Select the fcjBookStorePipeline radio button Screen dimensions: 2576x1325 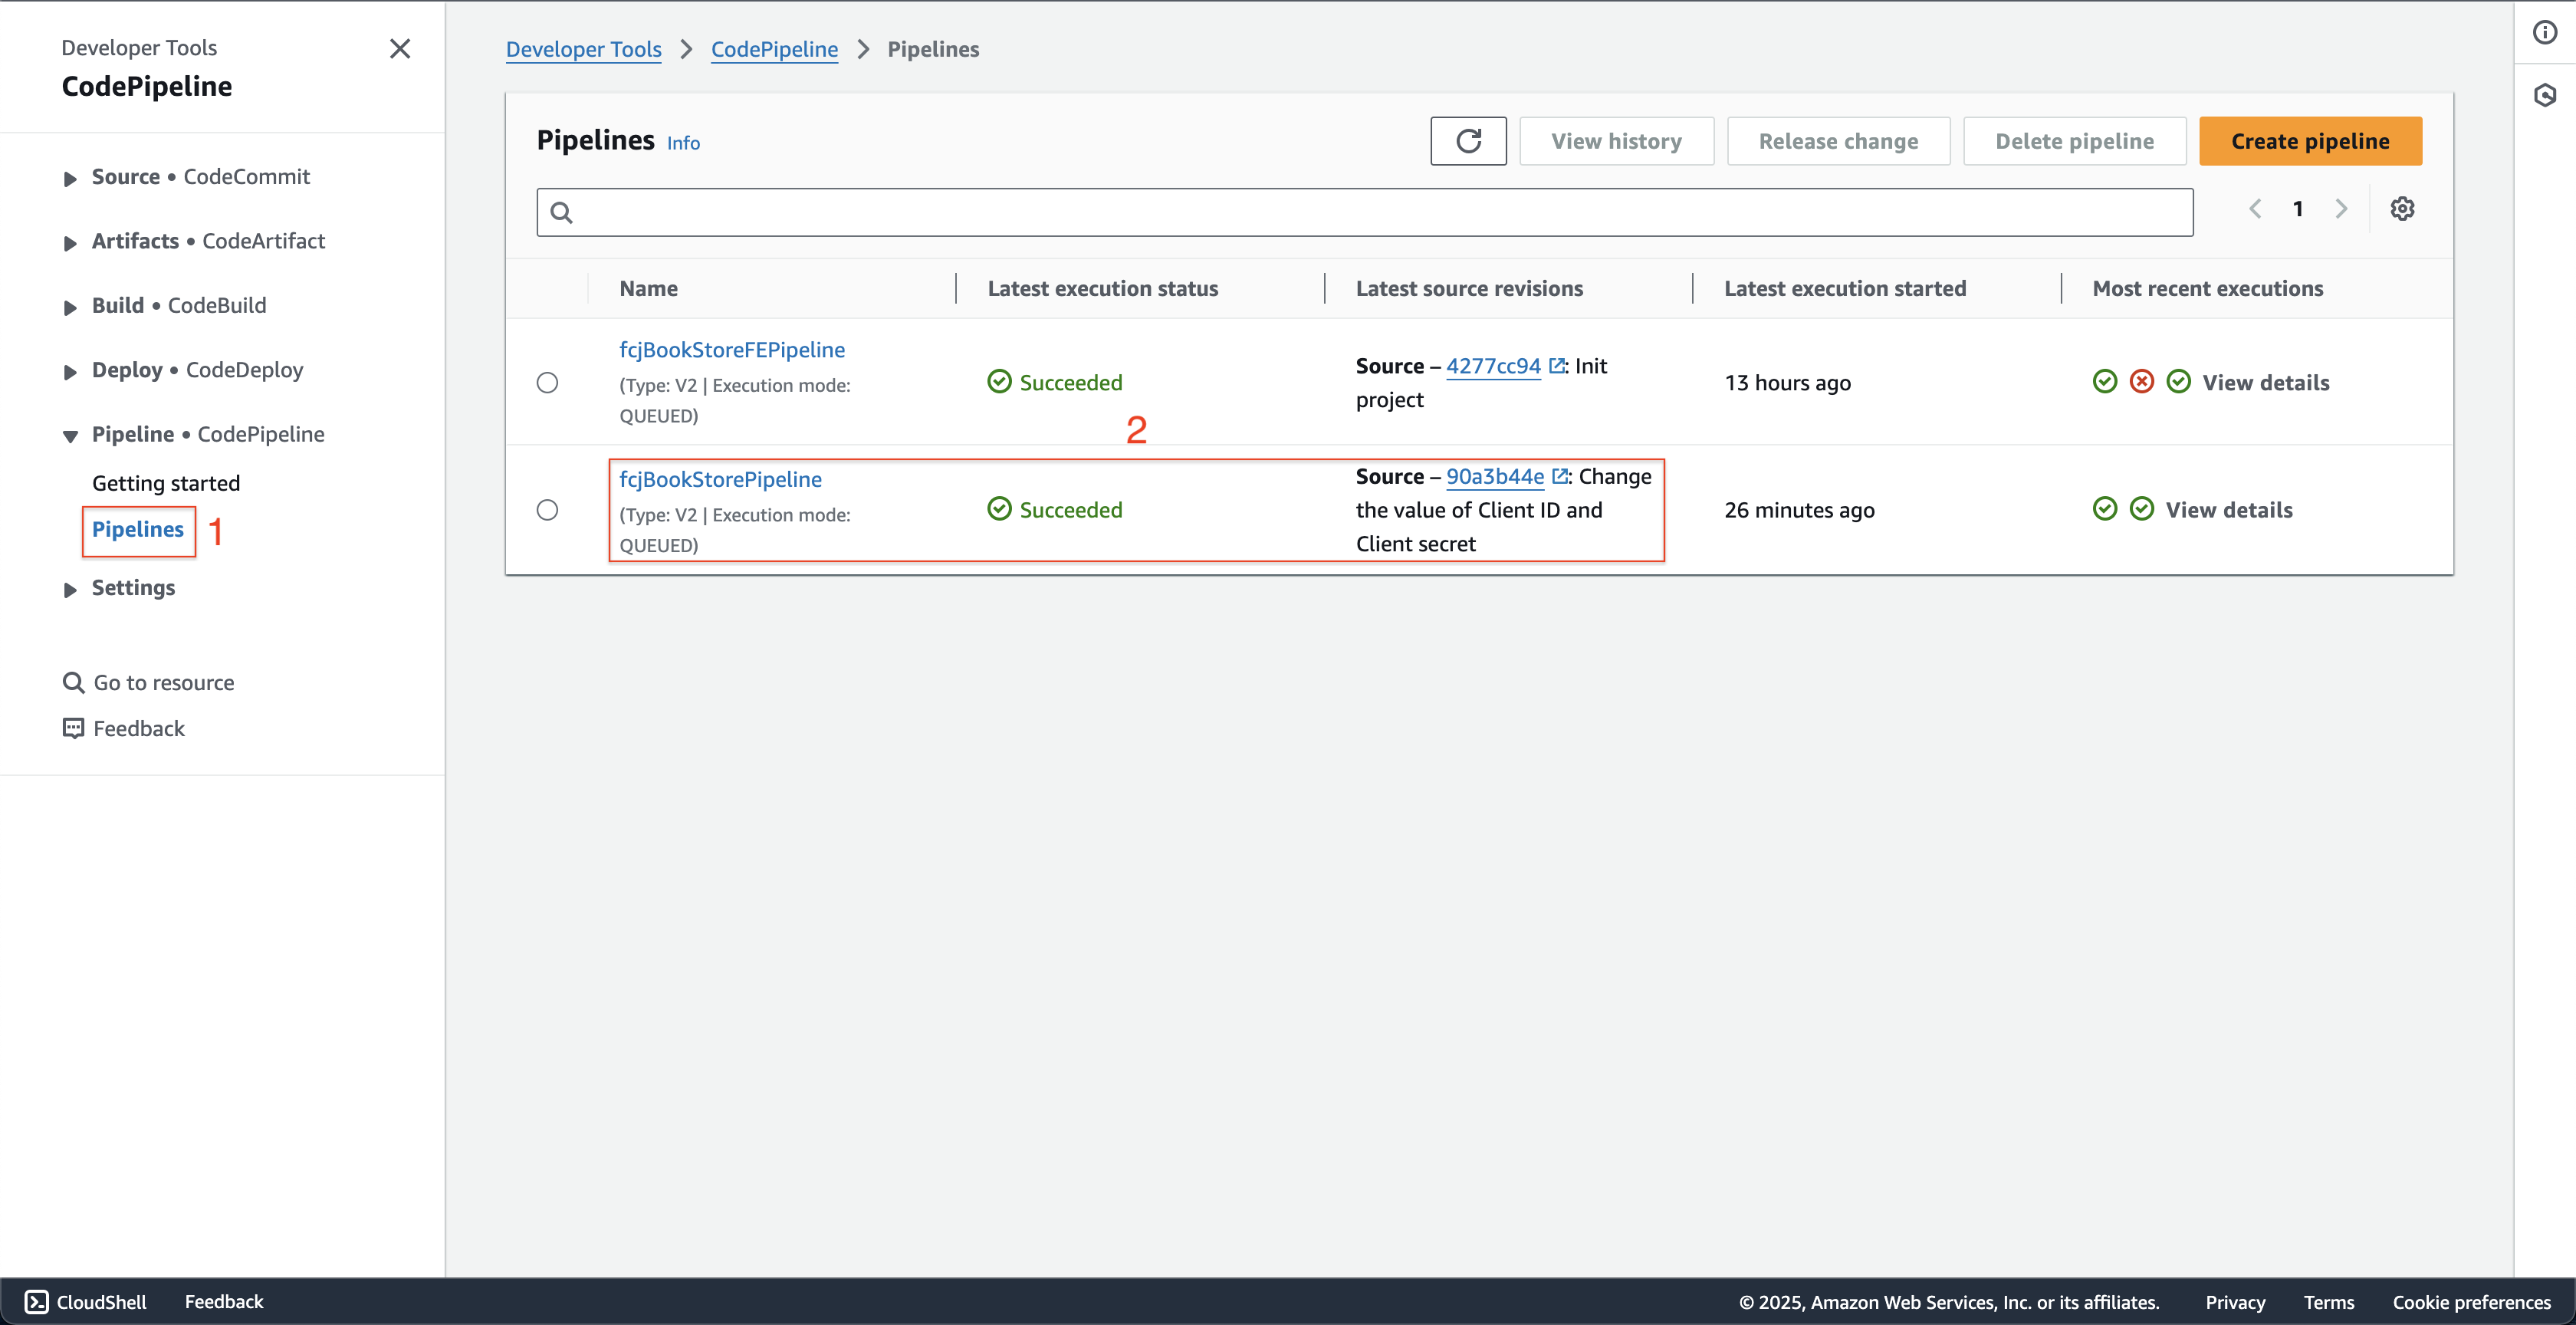tap(547, 510)
